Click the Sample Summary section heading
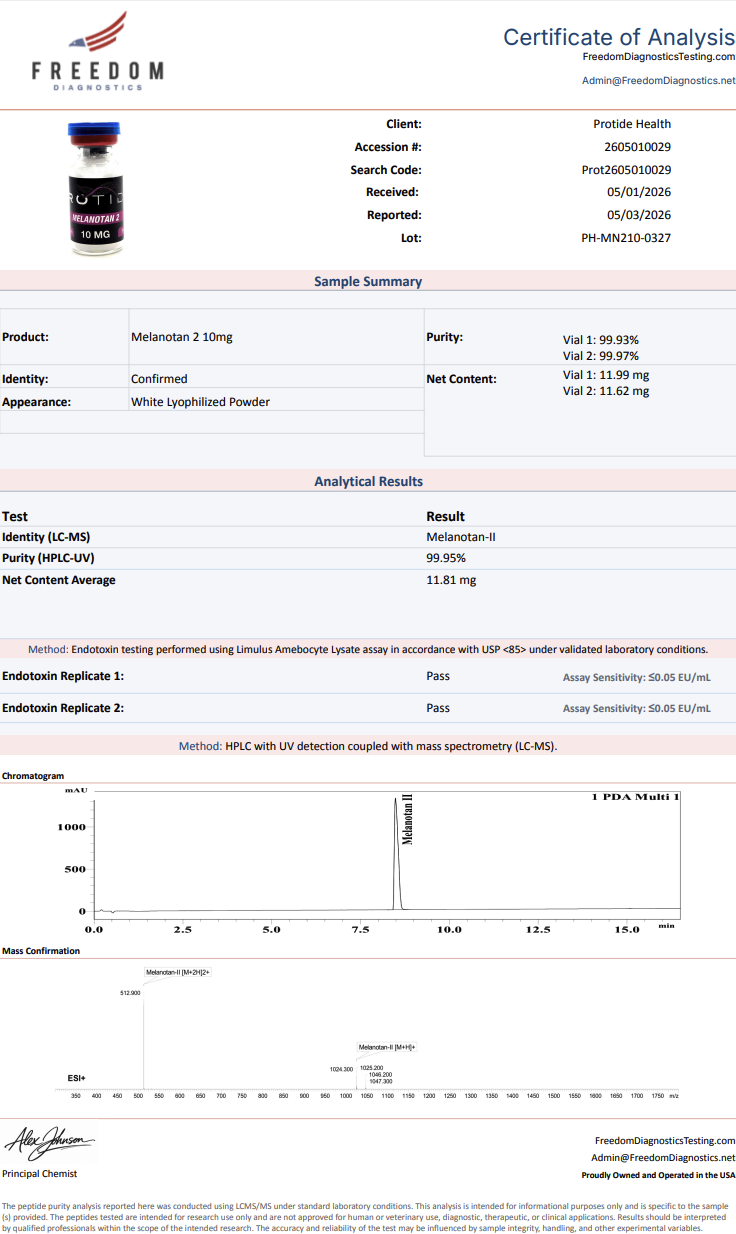Viewport: 736px width, 1234px height. click(x=368, y=282)
